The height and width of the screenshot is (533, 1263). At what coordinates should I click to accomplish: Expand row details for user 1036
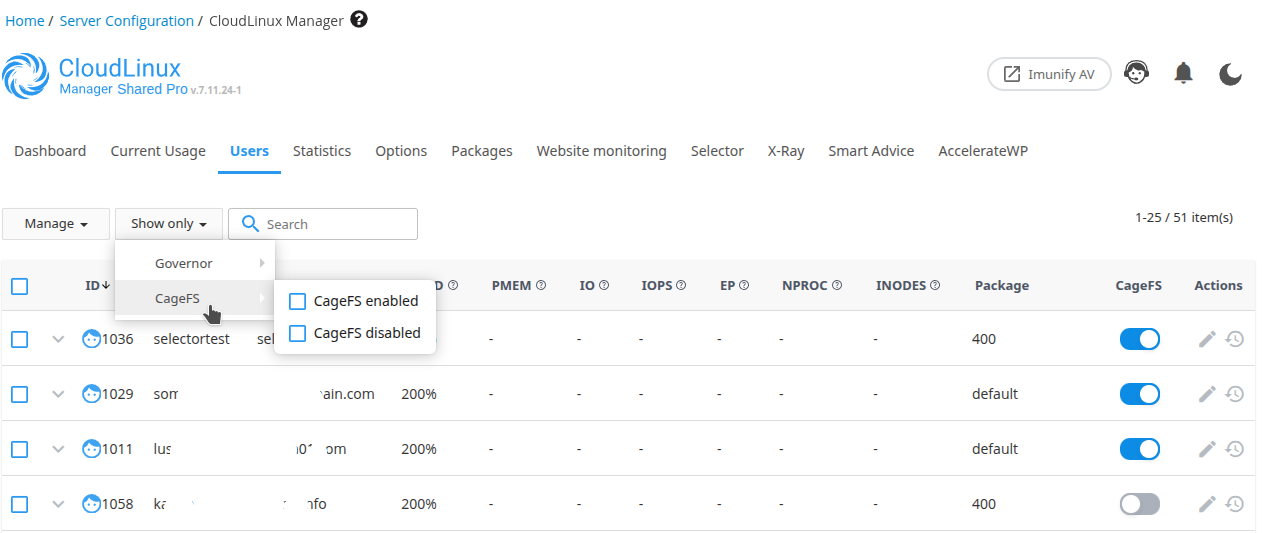click(x=58, y=339)
